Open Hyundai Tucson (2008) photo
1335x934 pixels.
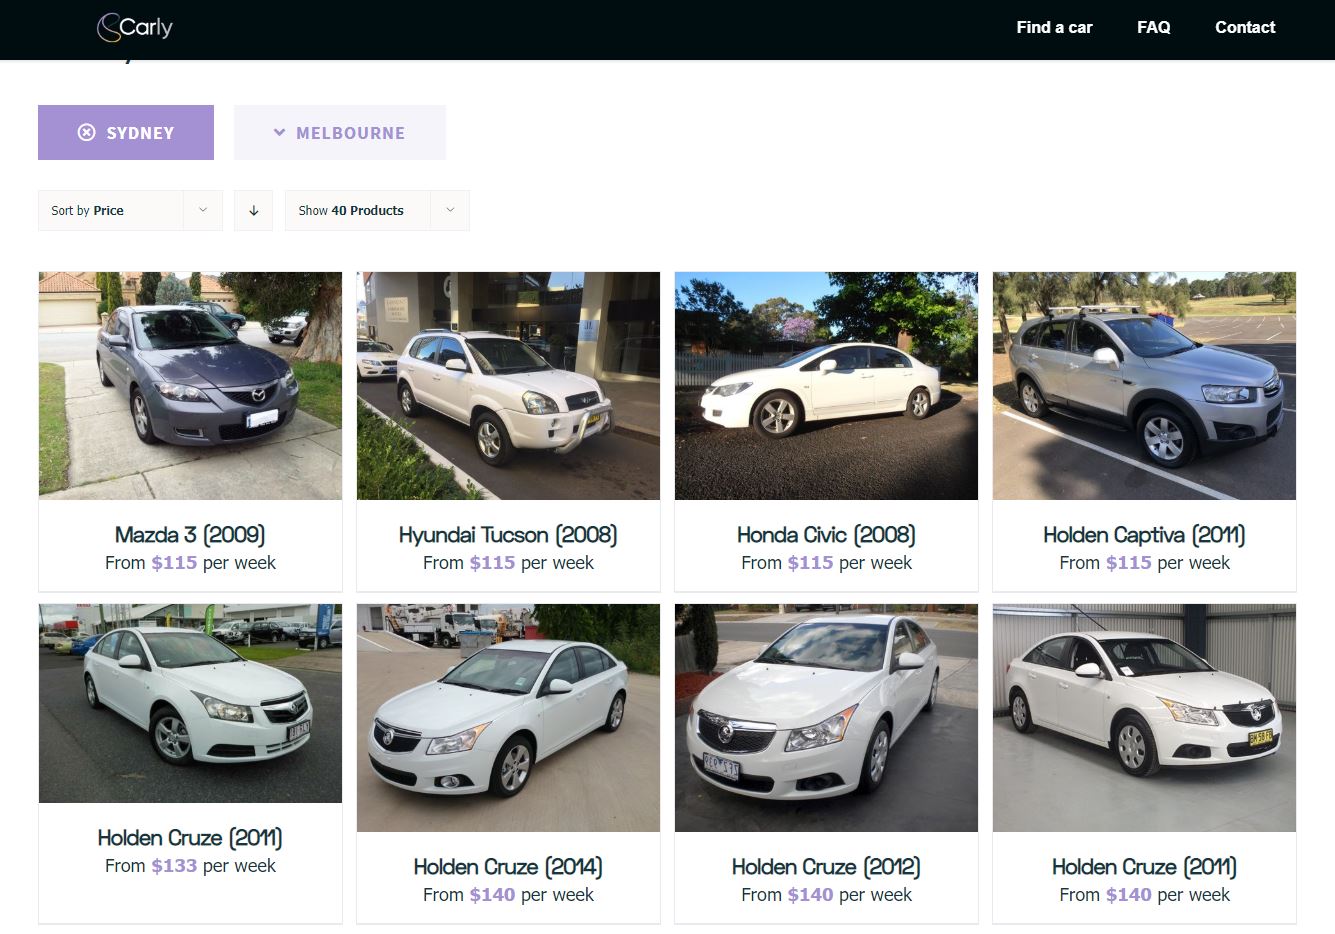[x=508, y=385]
